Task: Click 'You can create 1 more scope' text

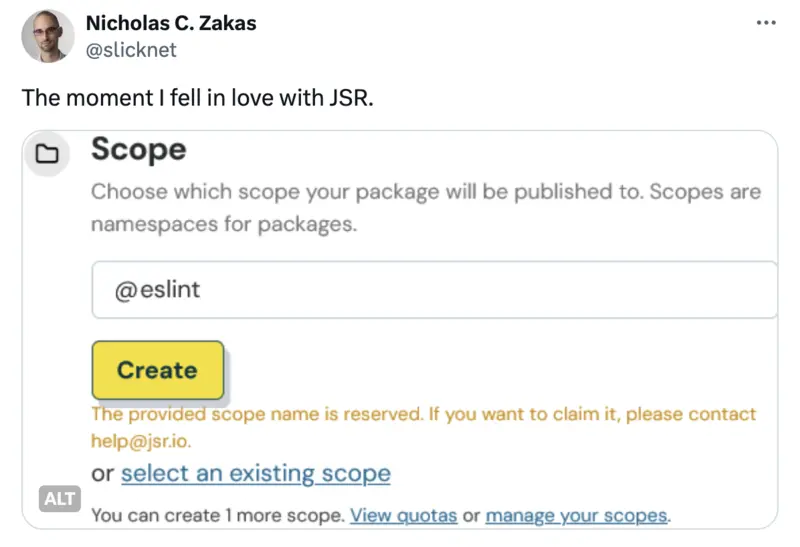Action: [x=218, y=516]
